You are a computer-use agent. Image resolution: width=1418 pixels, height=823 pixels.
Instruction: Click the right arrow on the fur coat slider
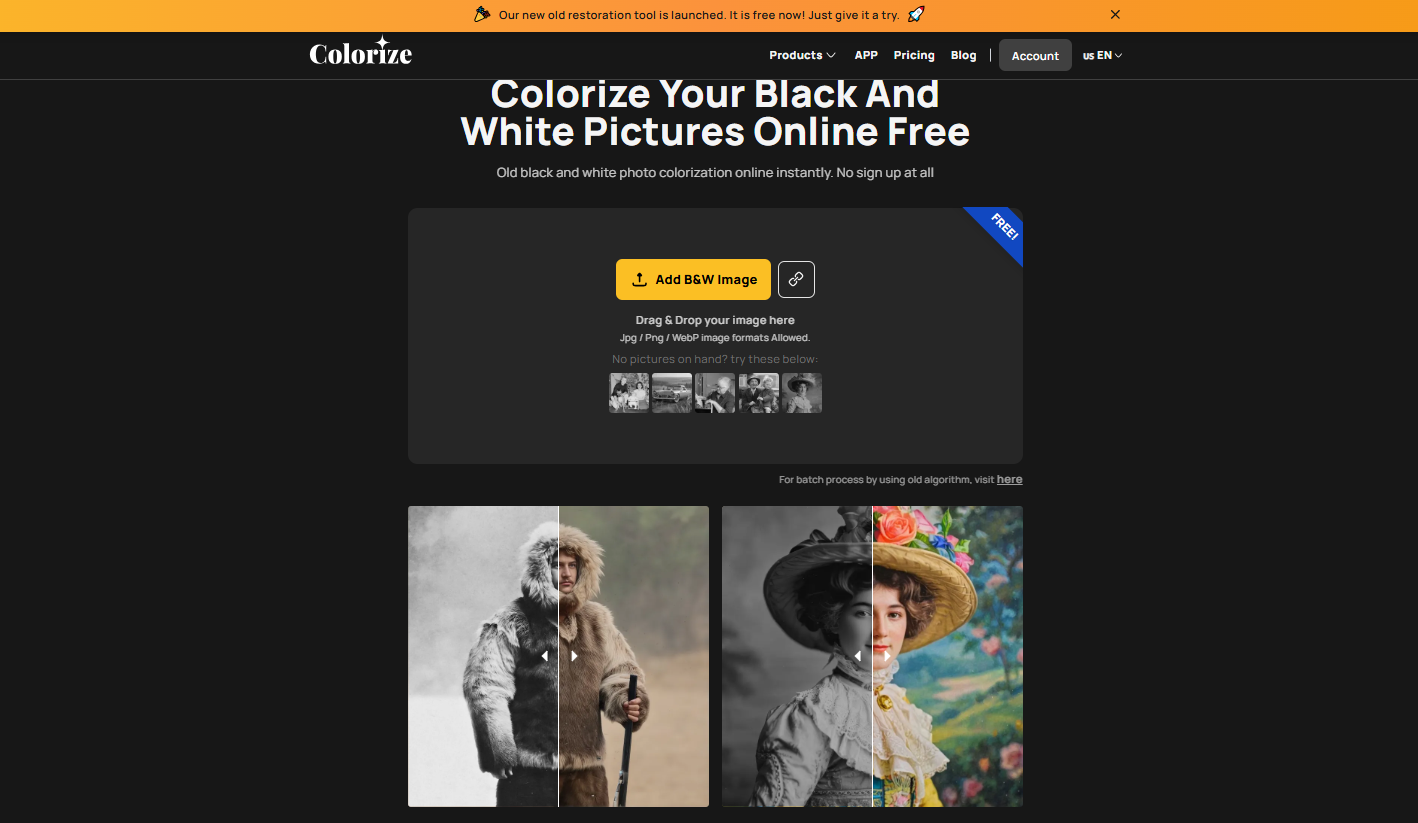(x=574, y=656)
